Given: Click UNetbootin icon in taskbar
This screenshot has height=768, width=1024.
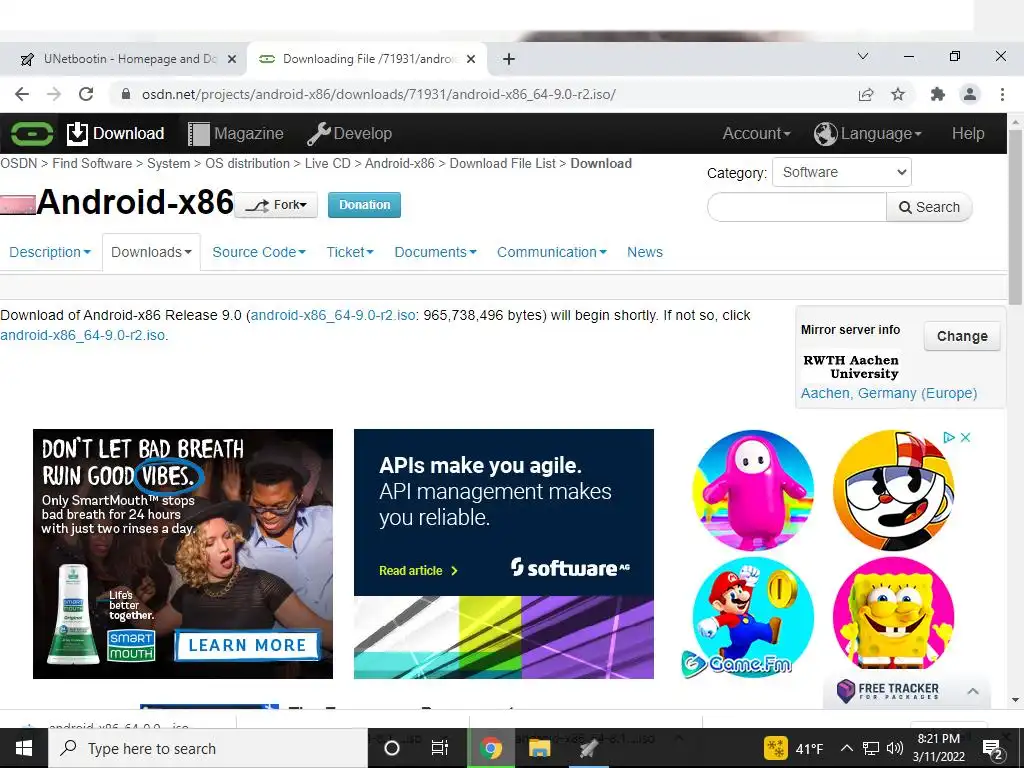Looking at the screenshot, I should (x=588, y=748).
